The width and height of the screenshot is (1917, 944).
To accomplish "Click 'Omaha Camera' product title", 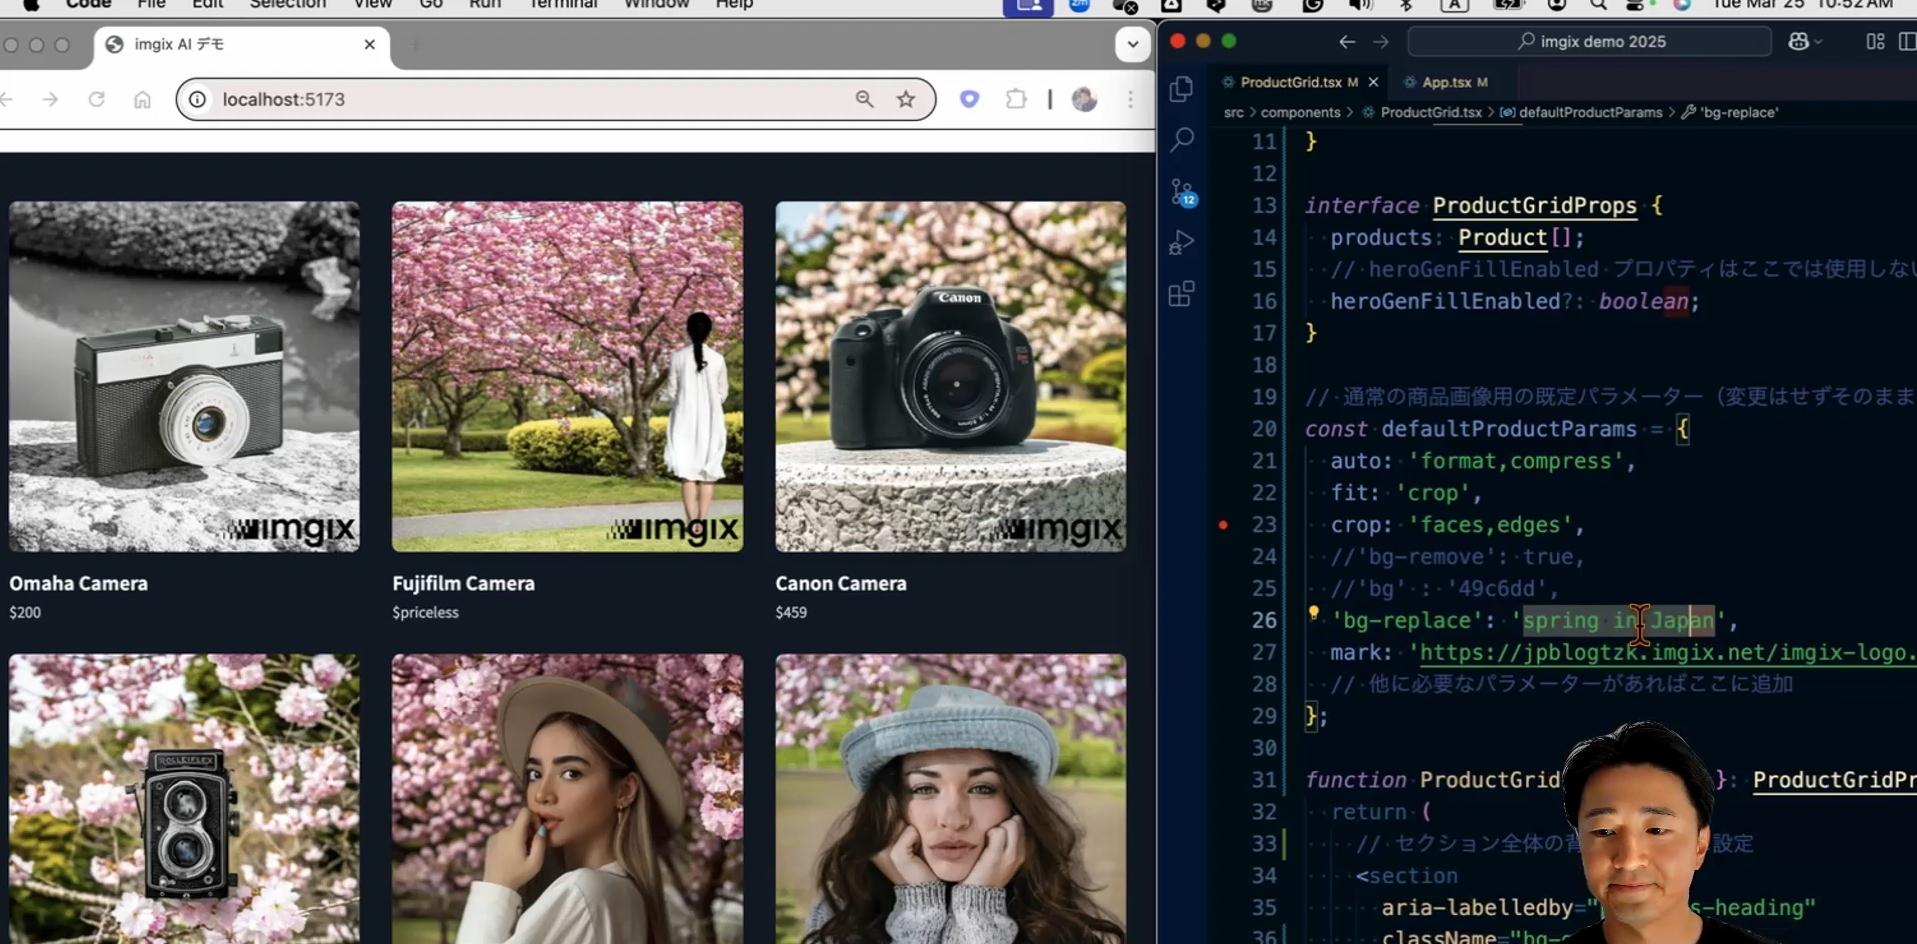I will (78, 583).
